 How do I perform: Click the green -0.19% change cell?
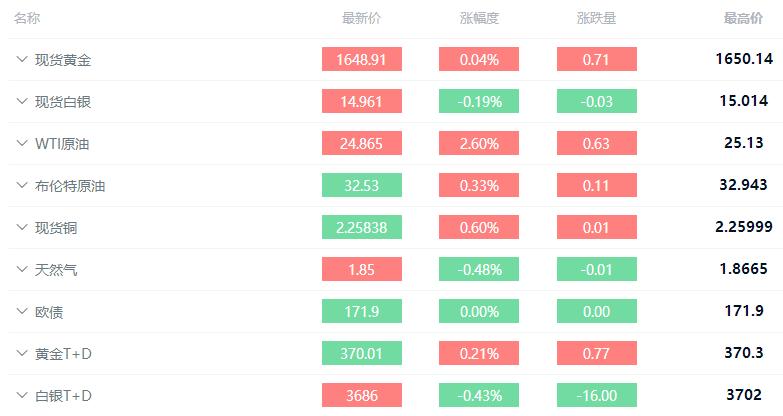479,102
